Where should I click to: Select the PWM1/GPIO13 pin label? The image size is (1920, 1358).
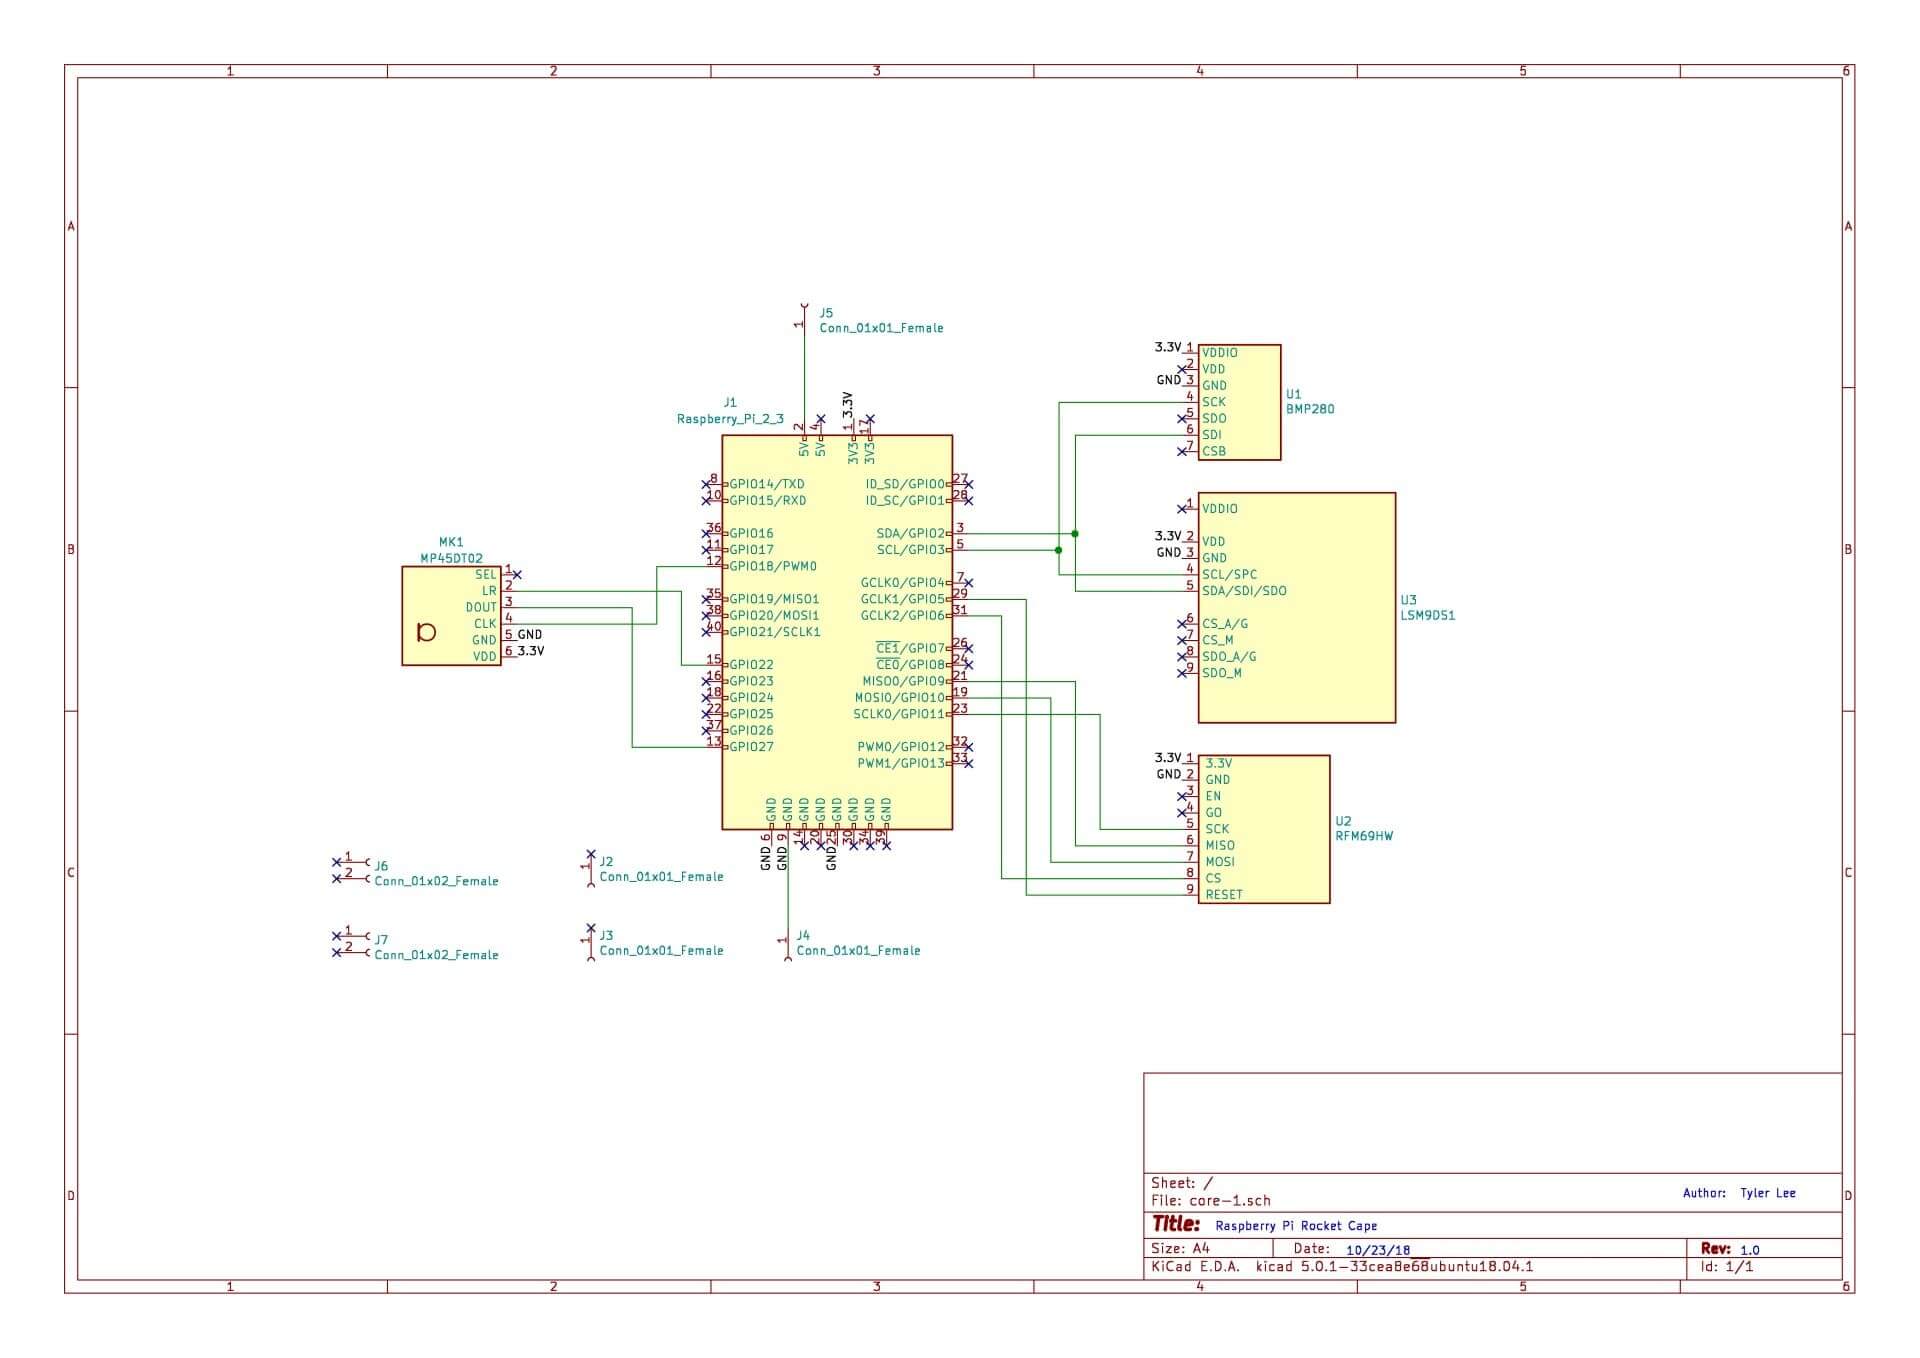click(901, 763)
